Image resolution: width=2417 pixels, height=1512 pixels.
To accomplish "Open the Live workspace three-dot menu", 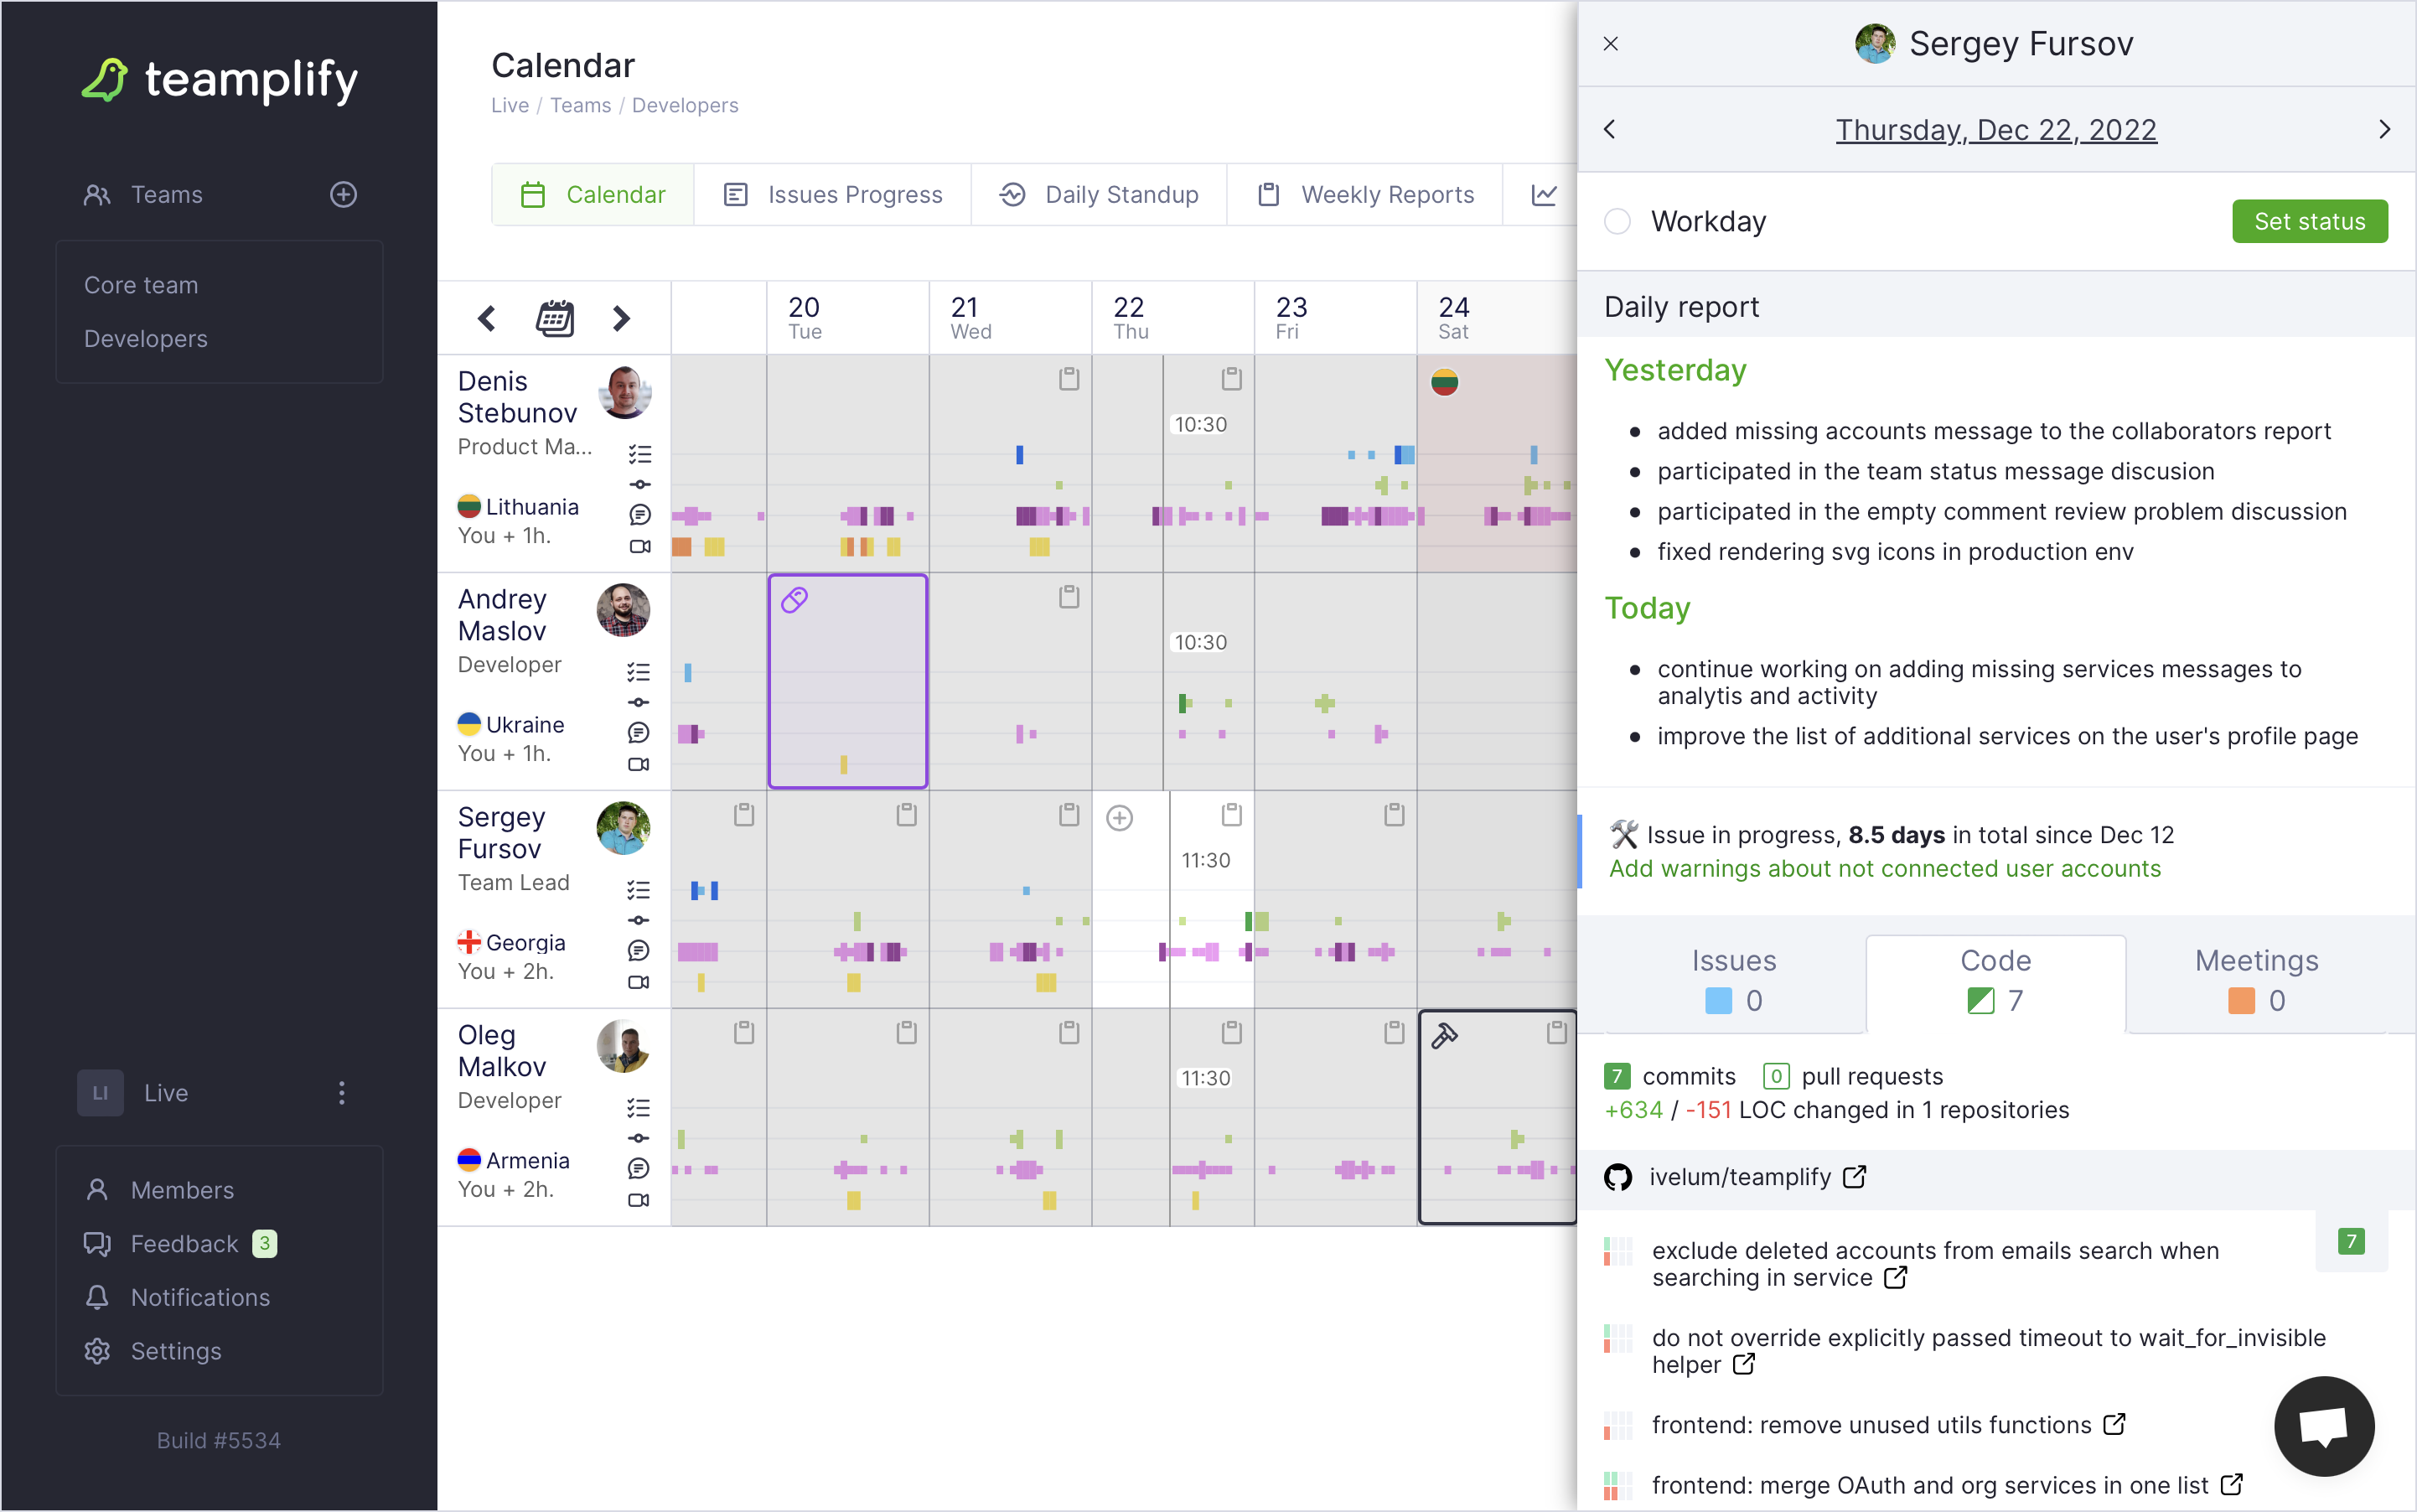I will [x=341, y=1092].
